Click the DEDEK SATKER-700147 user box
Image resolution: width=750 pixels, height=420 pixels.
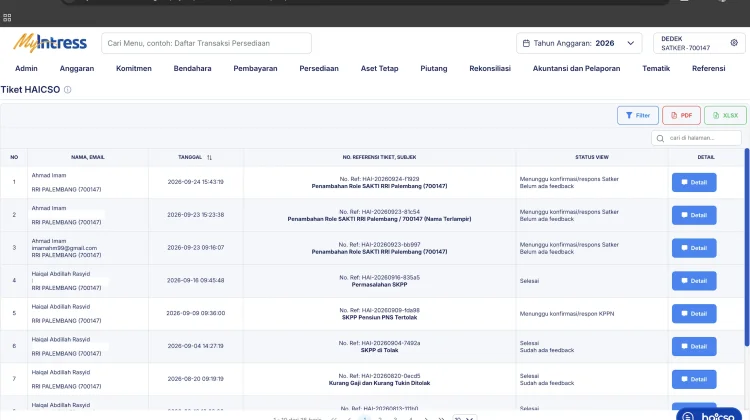[x=697, y=43]
